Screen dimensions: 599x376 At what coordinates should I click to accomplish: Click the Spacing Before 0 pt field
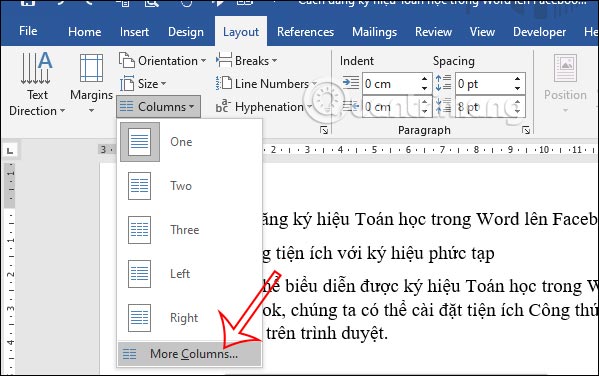pyautogui.click(x=484, y=84)
